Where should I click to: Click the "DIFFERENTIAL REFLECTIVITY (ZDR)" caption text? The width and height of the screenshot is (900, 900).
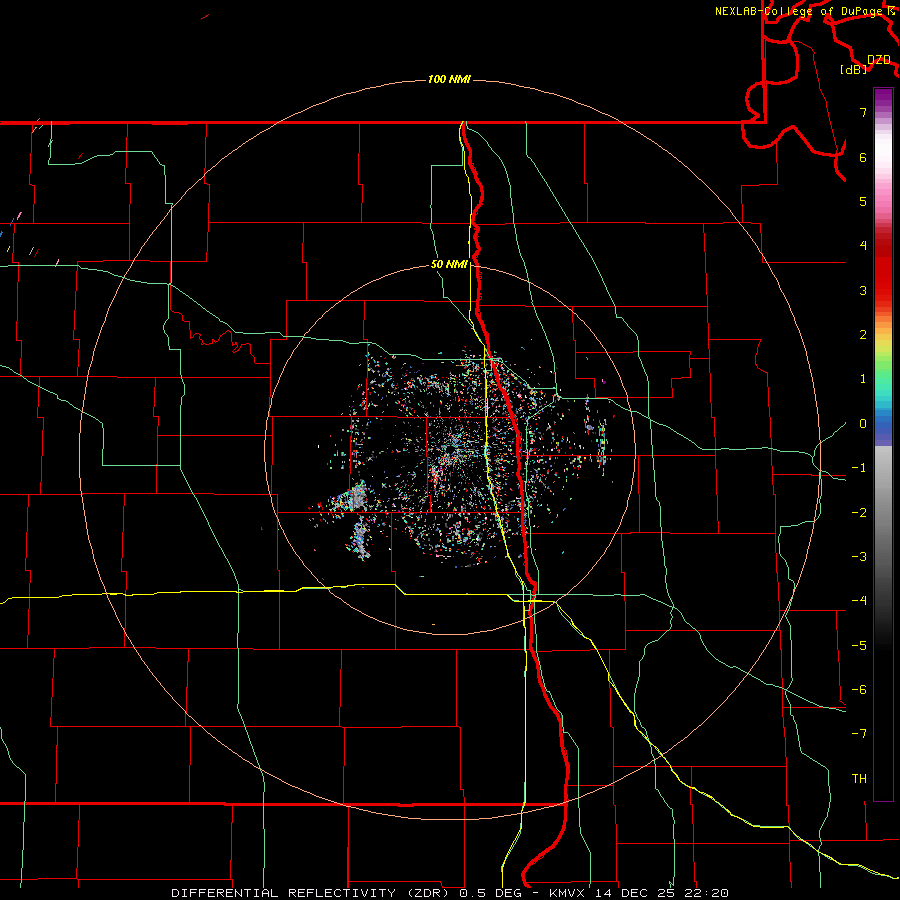tap(311, 893)
